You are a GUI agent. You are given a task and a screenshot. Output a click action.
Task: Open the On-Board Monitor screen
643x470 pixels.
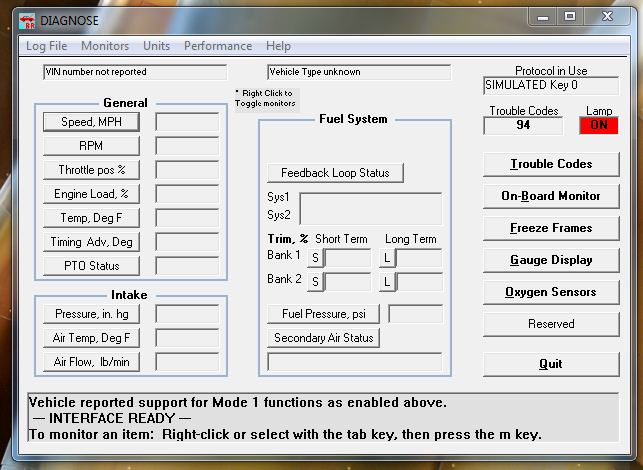click(x=551, y=196)
